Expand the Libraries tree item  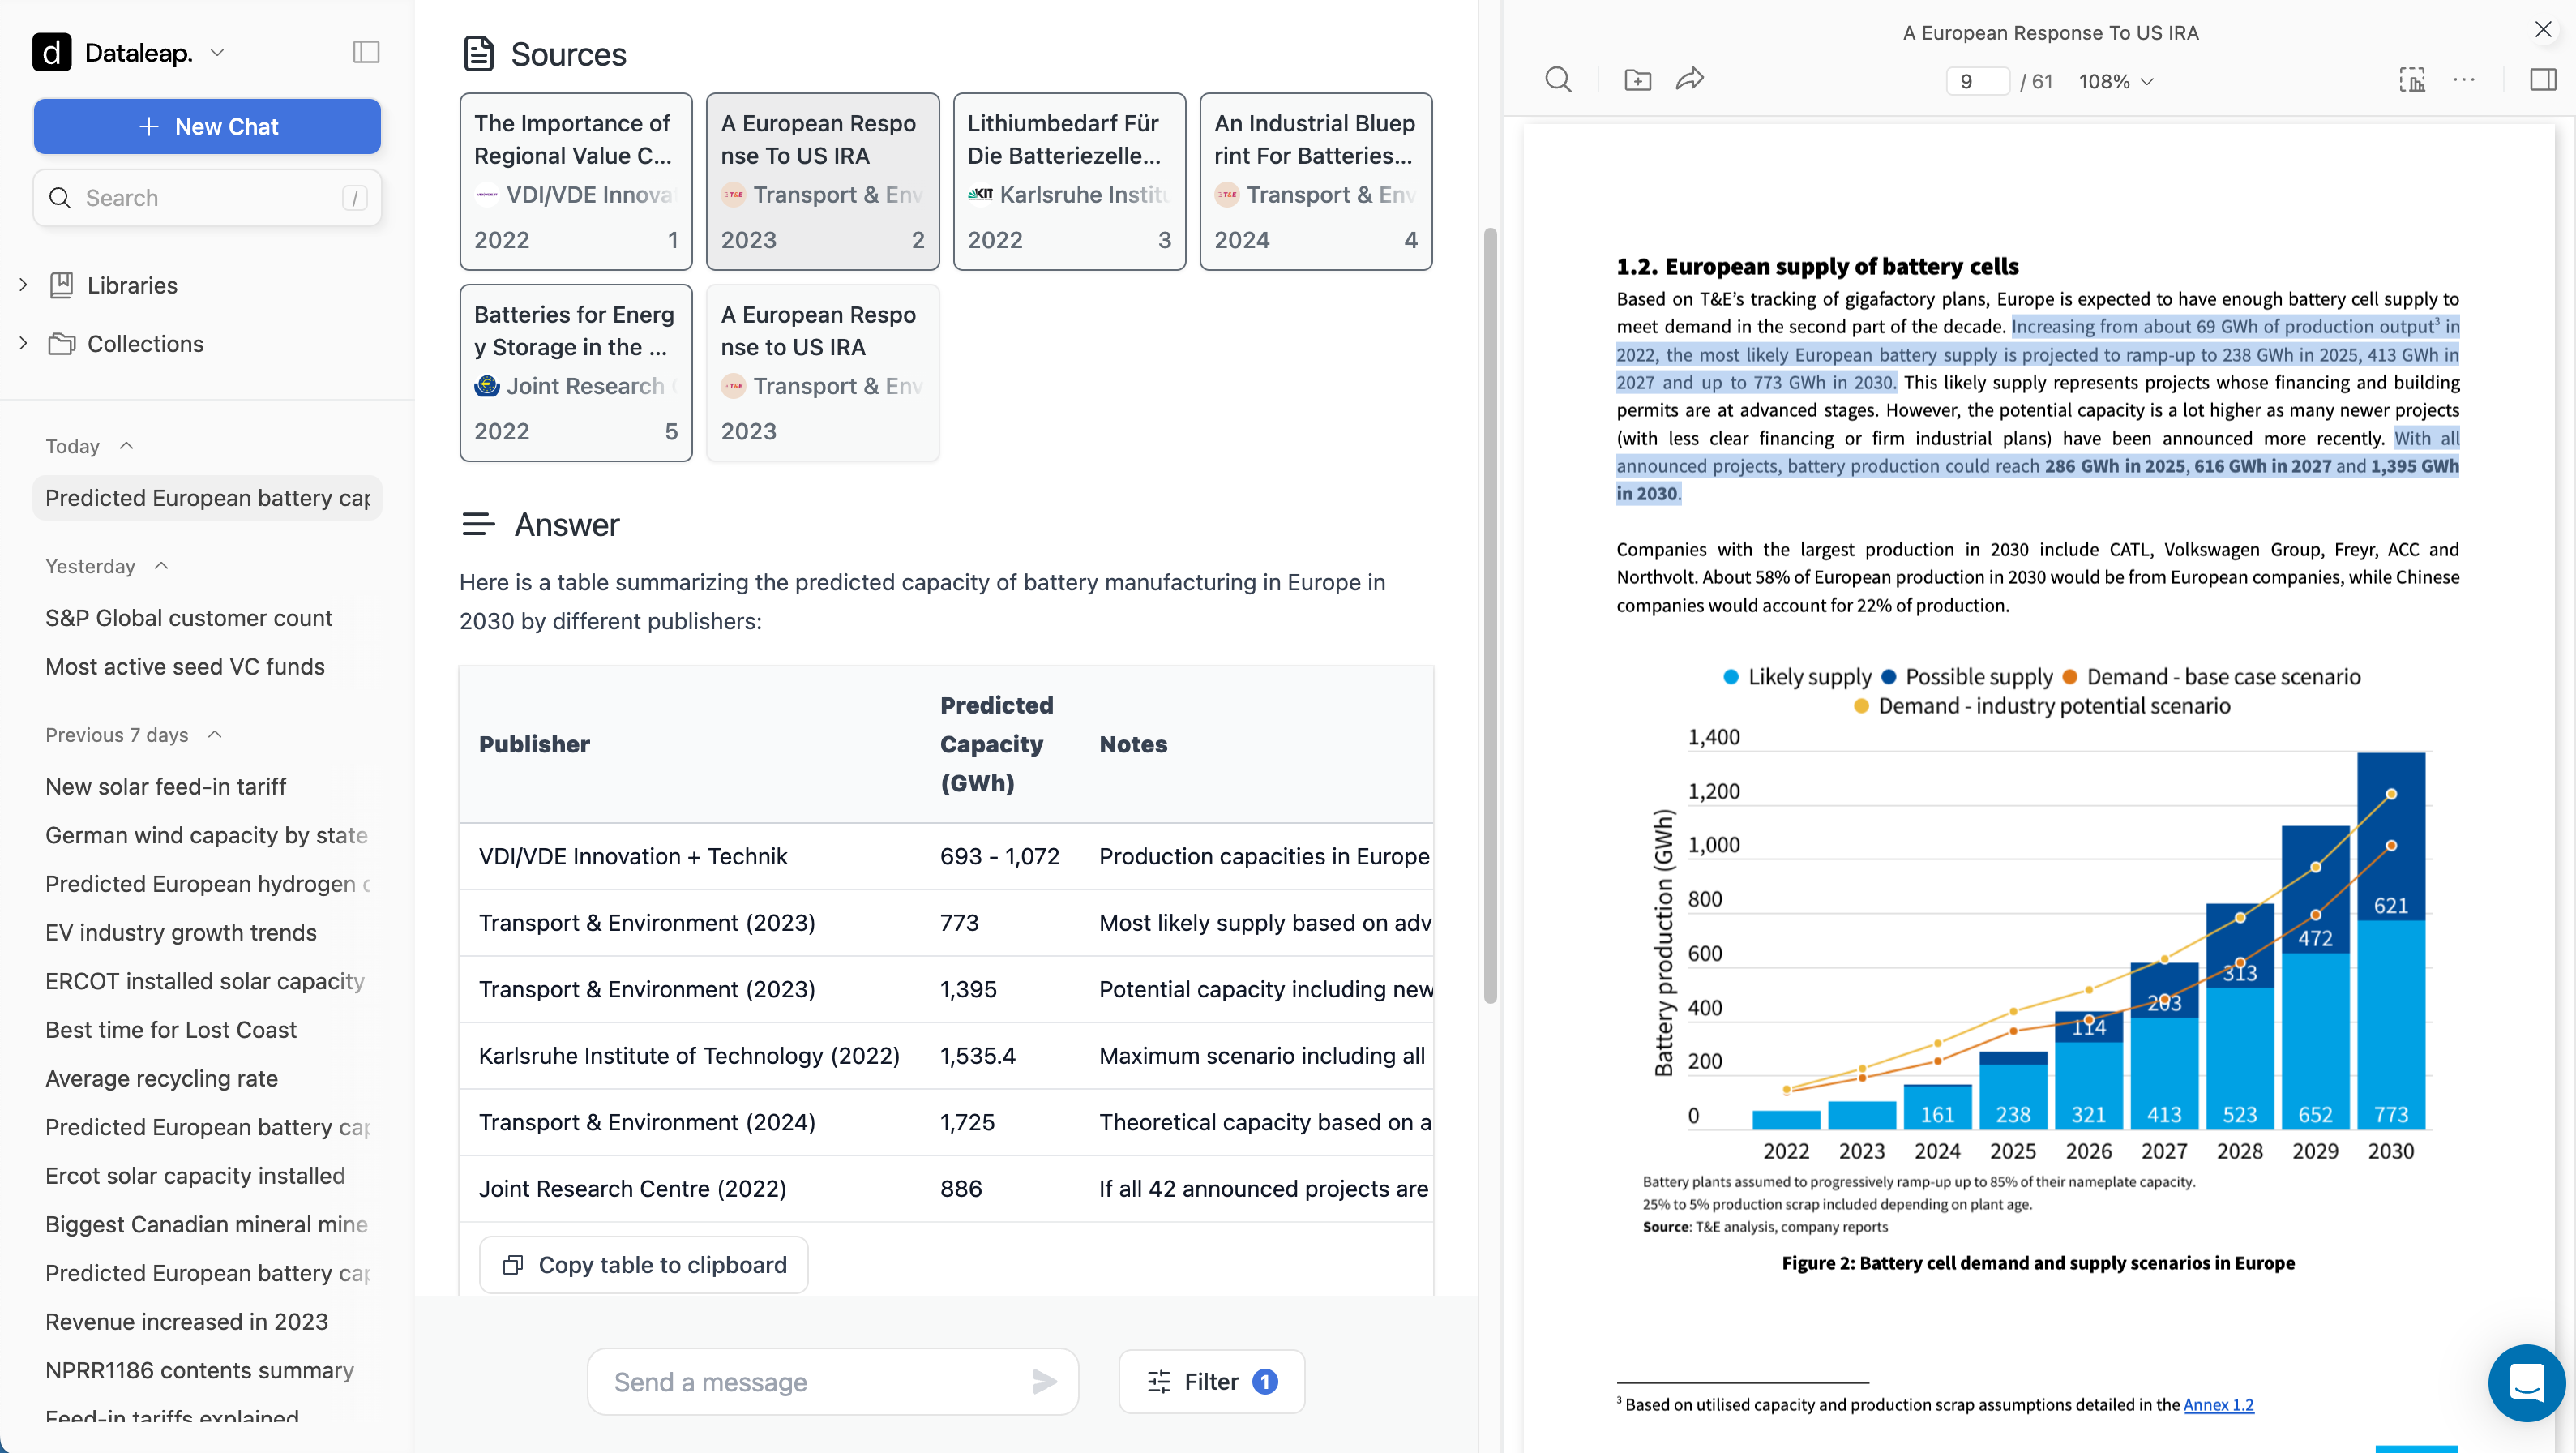(24, 285)
